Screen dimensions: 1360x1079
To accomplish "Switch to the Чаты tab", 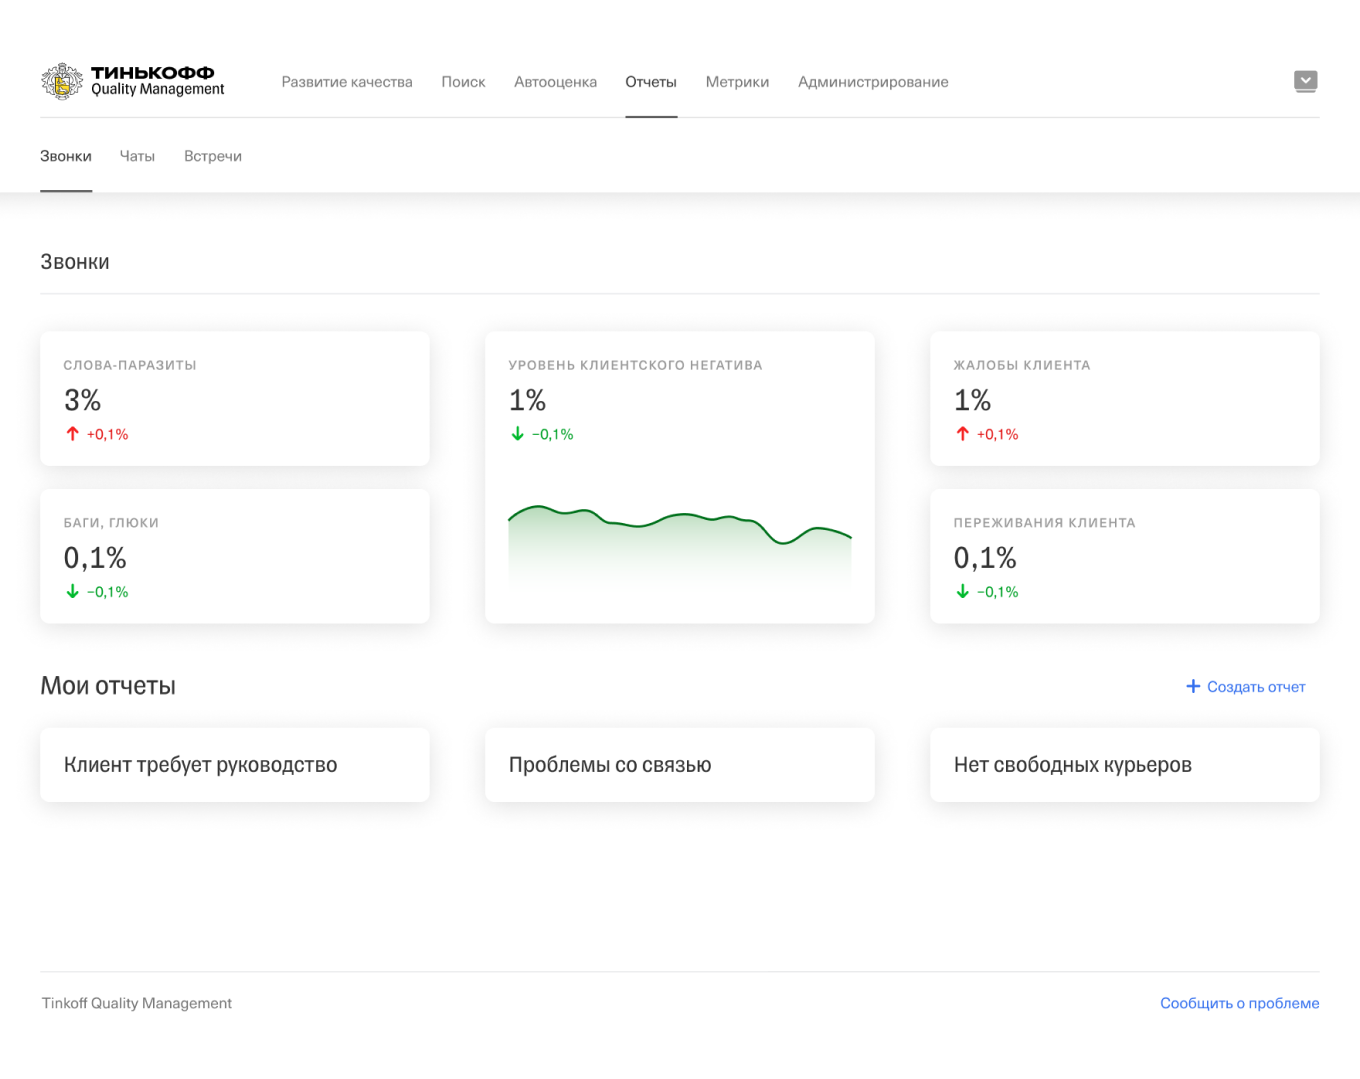I will point(137,156).
